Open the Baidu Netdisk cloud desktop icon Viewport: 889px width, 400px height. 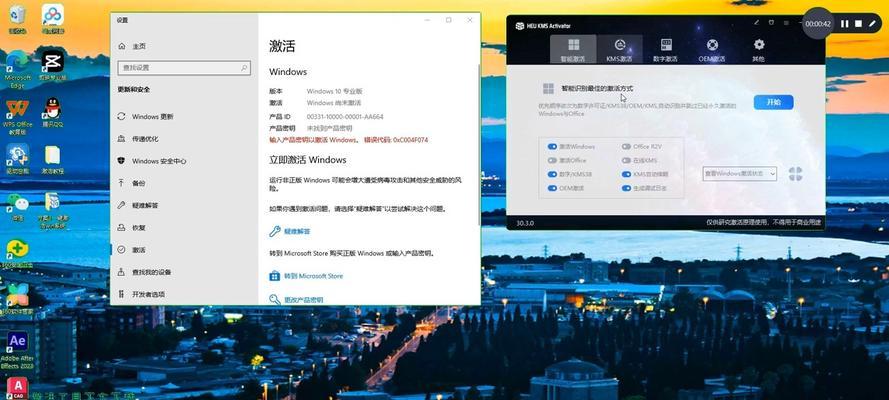click(x=52, y=19)
